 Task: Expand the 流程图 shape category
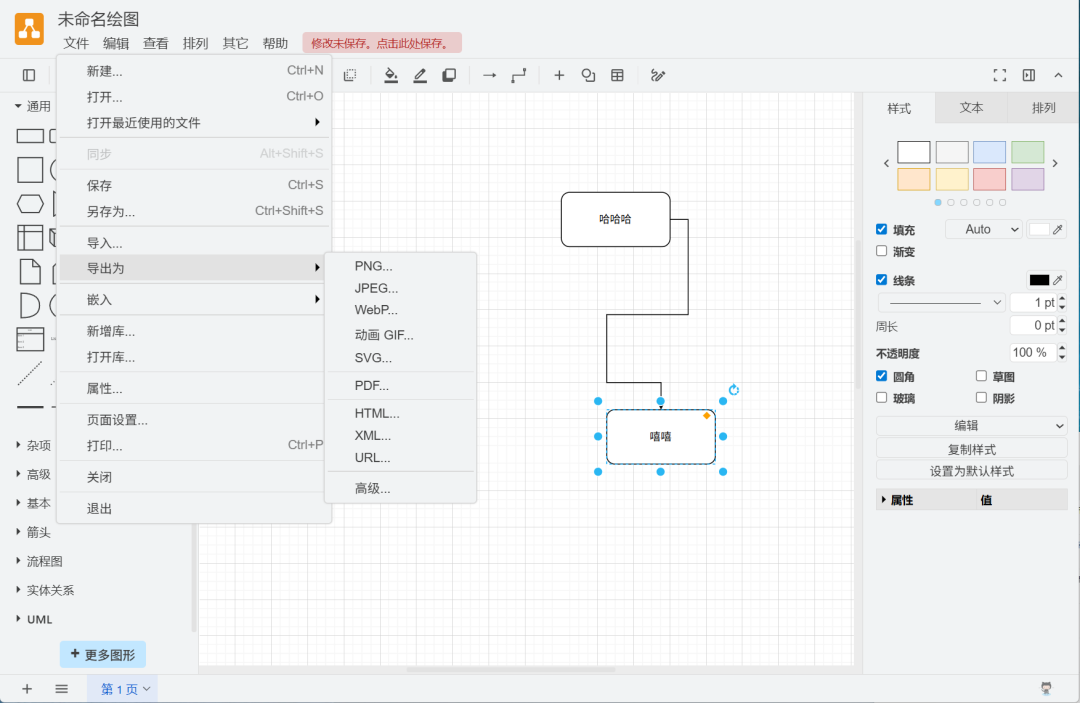pyautogui.click(x=44, y=561)
